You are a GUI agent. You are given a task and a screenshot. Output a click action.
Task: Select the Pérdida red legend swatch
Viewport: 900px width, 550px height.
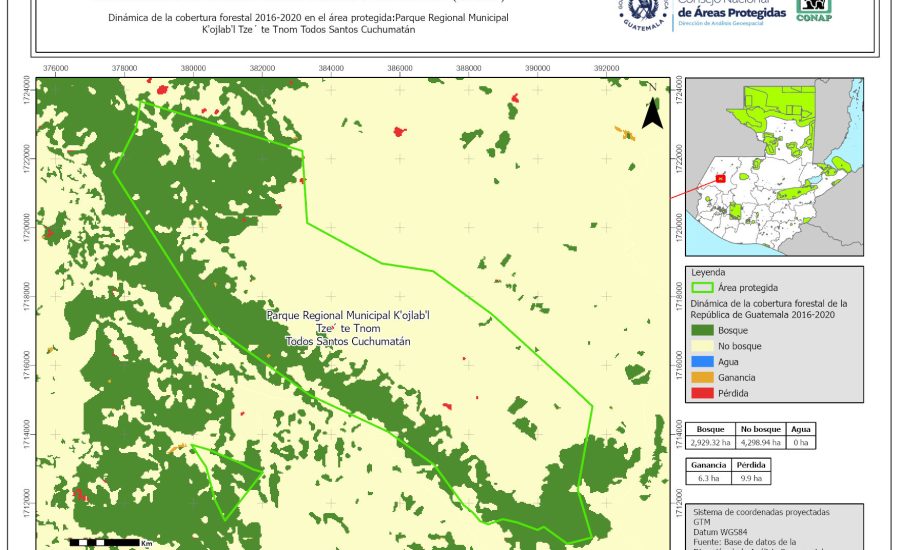coord(704,394)
